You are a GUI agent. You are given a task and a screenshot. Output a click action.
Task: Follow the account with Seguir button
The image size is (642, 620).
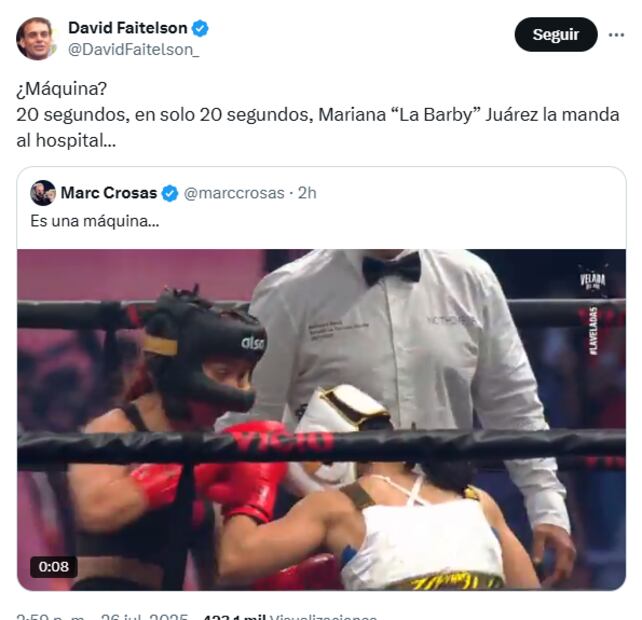point(556,34)
